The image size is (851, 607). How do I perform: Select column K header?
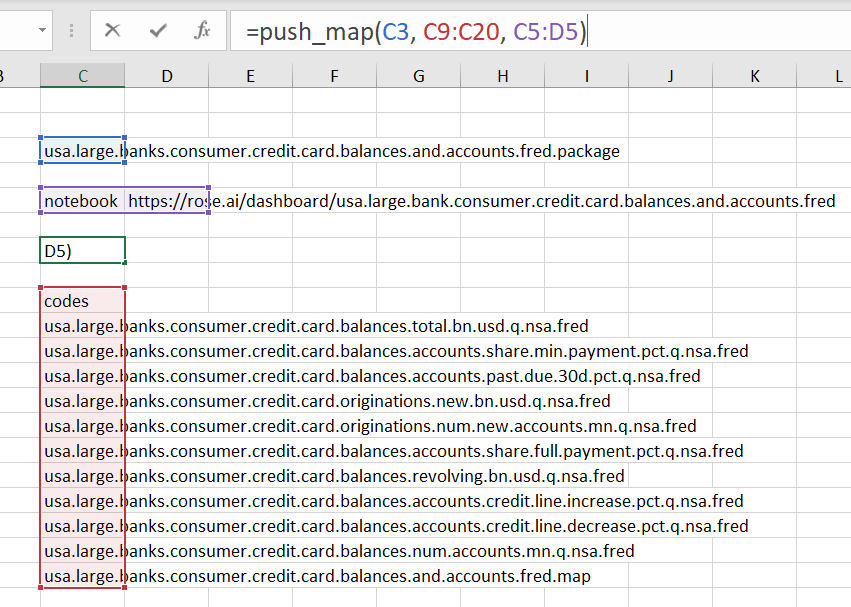755,75
